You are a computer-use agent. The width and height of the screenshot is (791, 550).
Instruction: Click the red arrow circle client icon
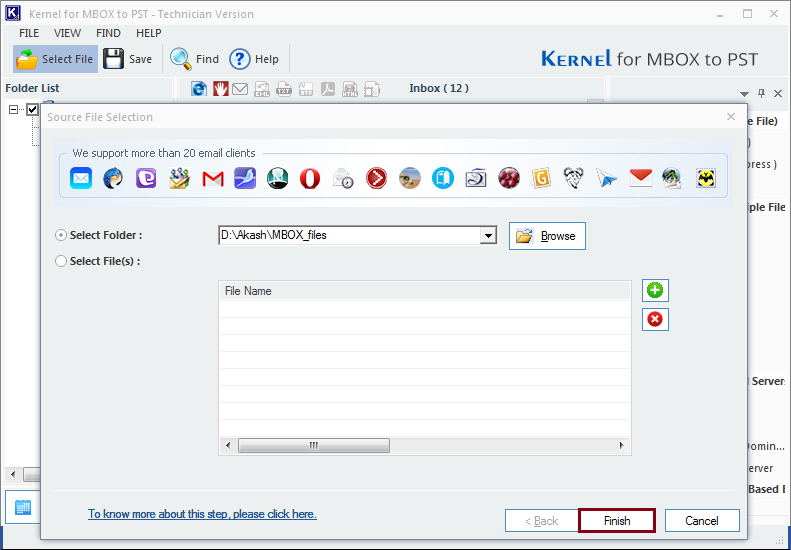pyautogui.click(x=376, y=178)
